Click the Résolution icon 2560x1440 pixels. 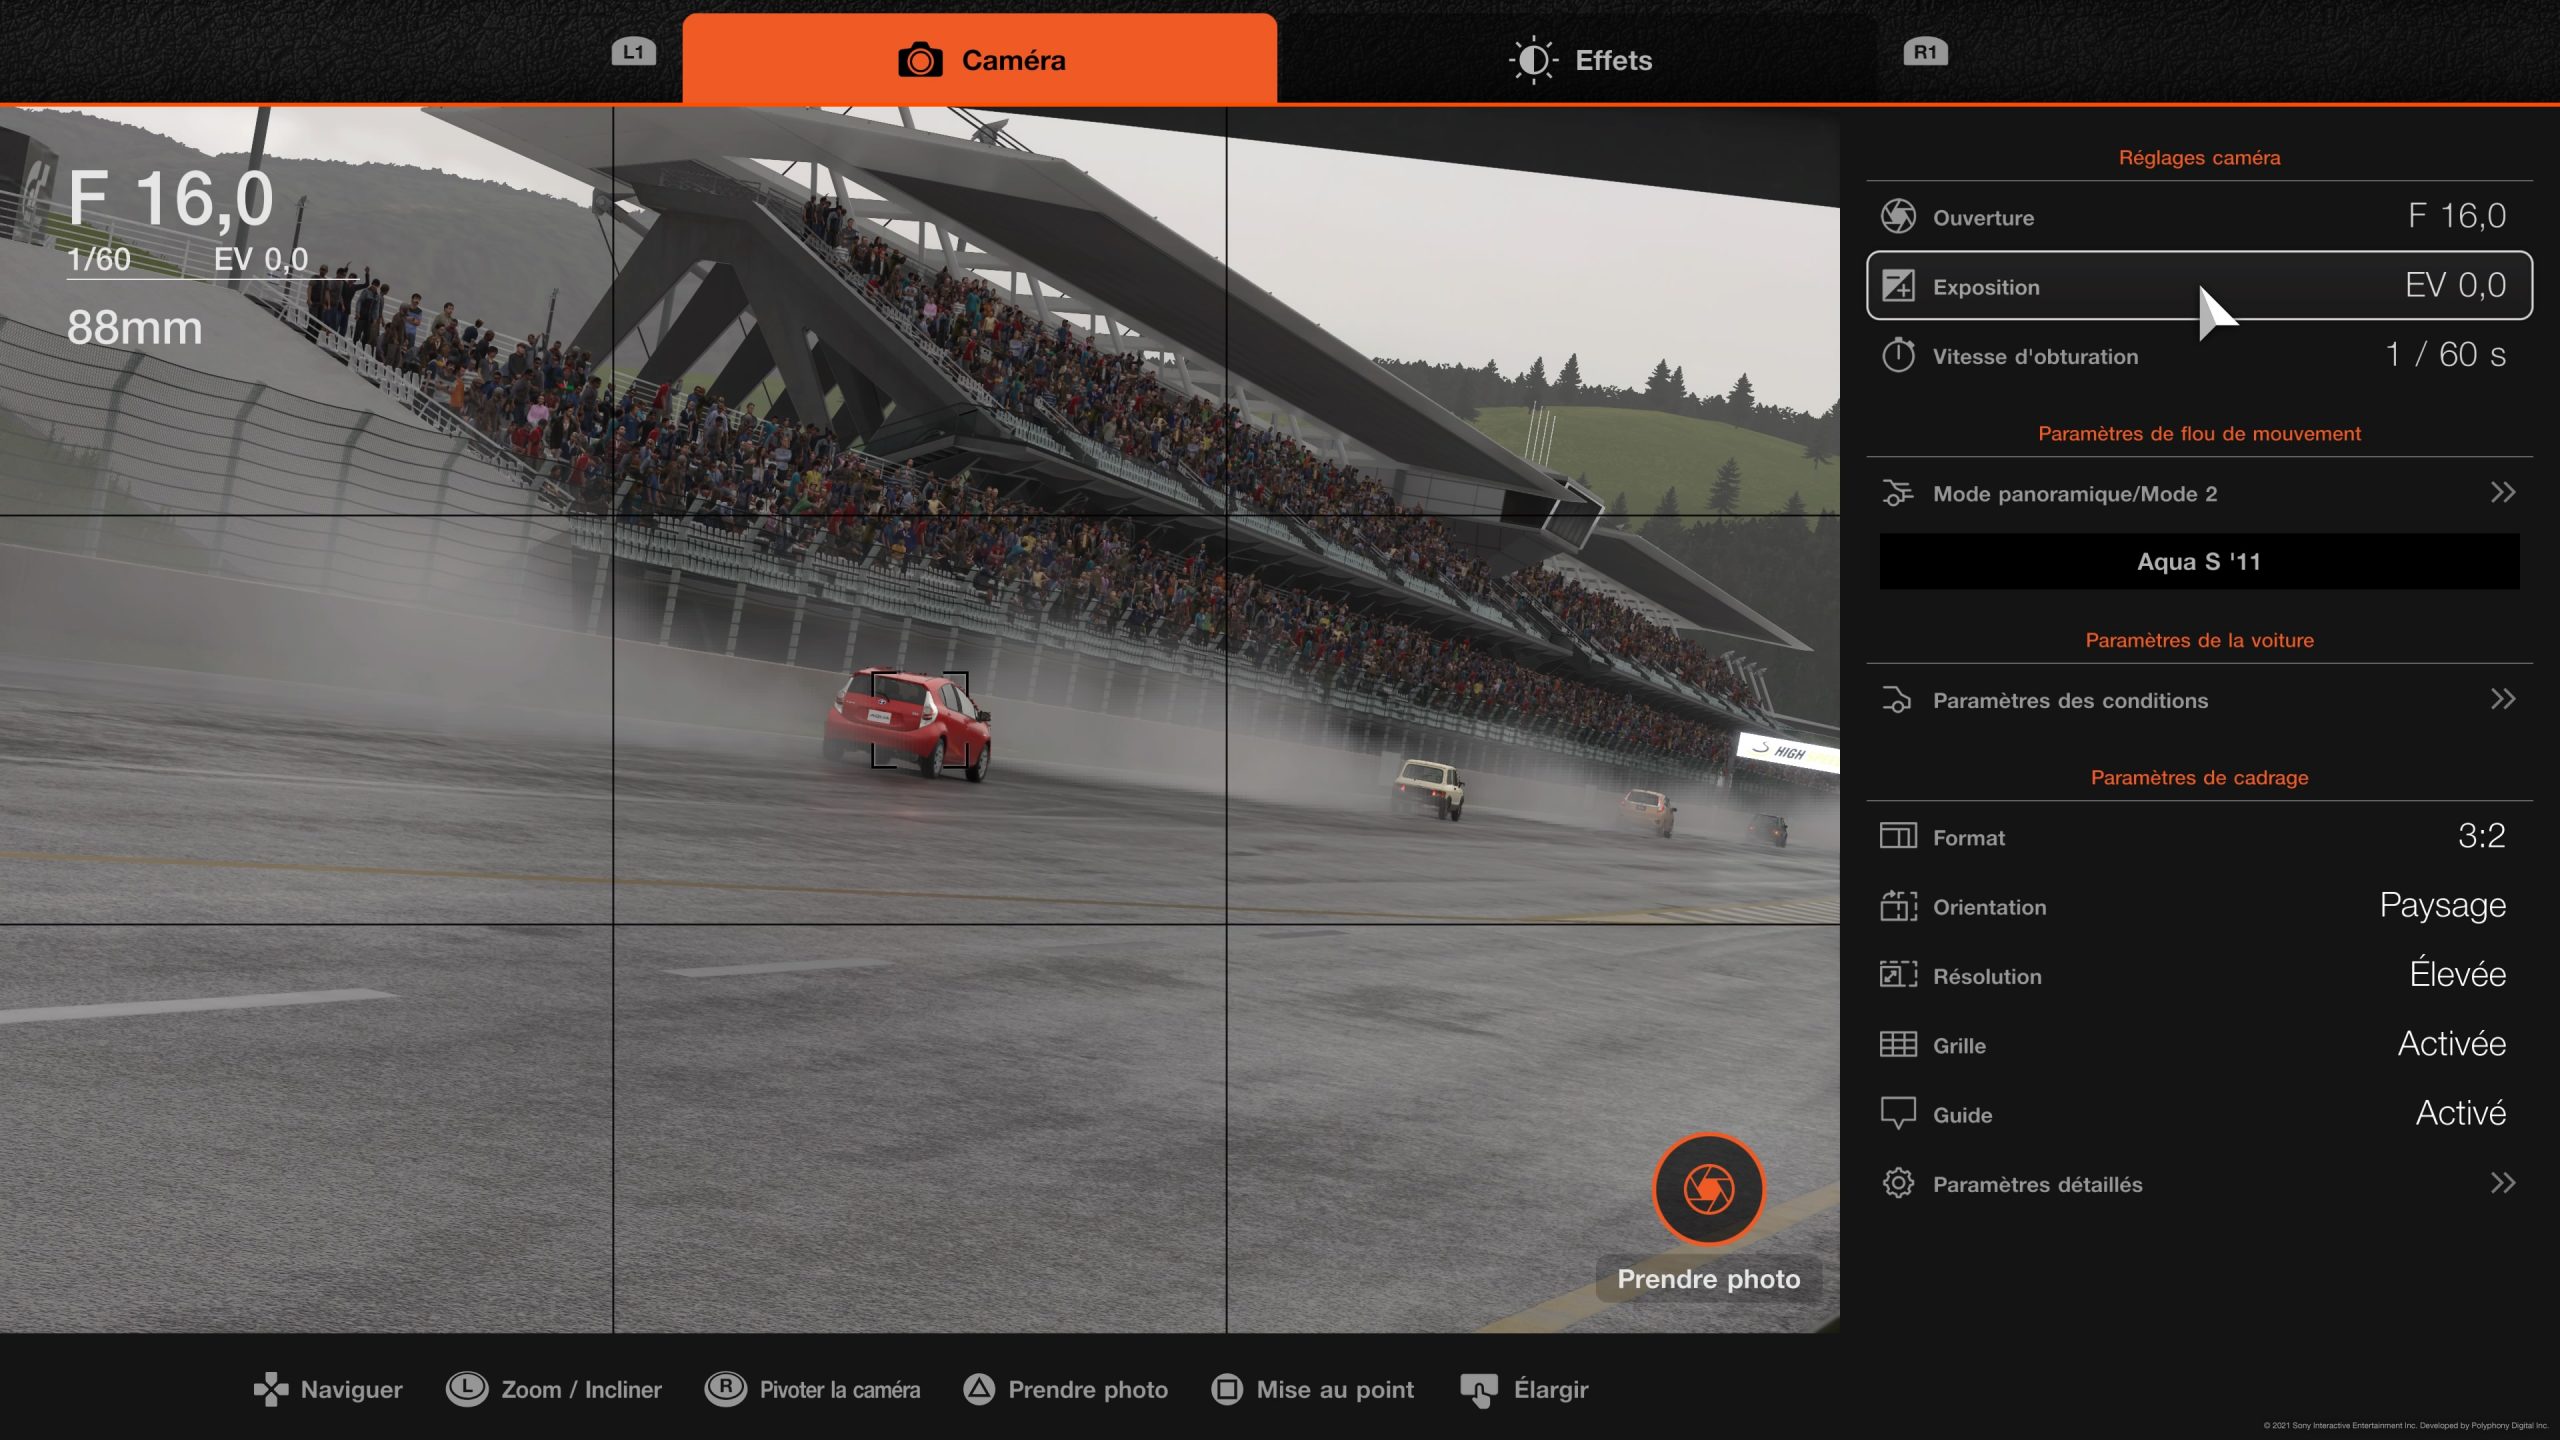1897,975
